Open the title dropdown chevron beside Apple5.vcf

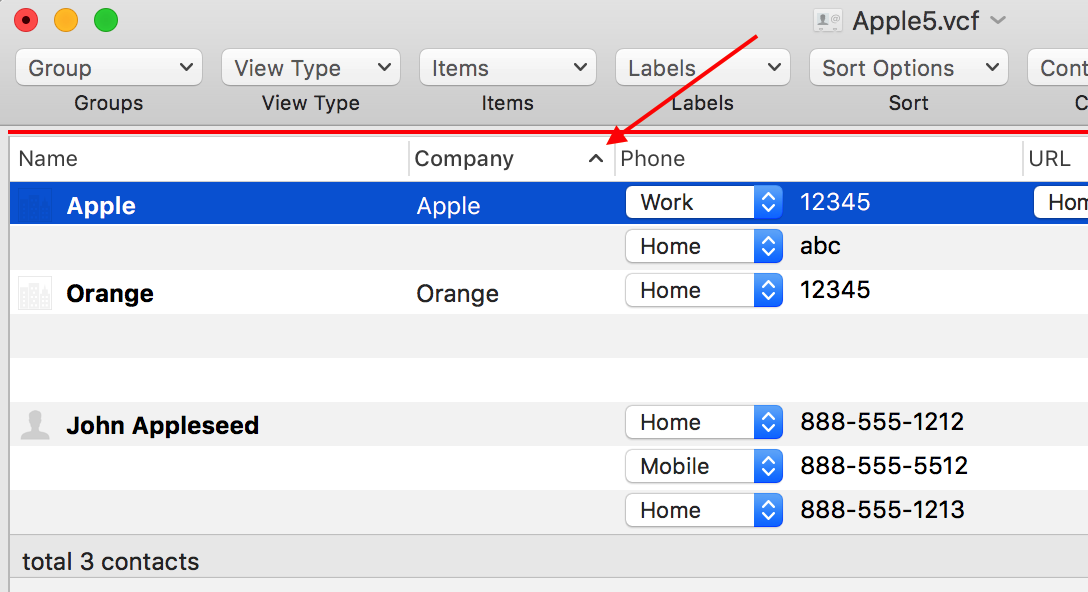point(997,20)
